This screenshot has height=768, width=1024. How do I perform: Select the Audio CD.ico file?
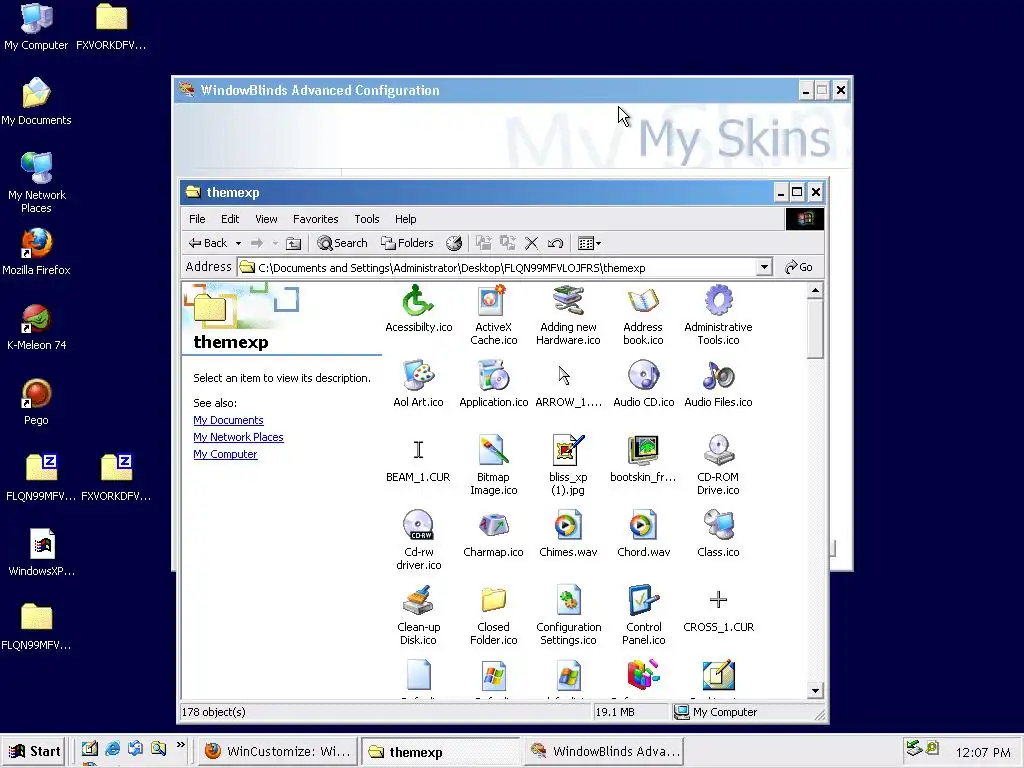coord(643,384)
